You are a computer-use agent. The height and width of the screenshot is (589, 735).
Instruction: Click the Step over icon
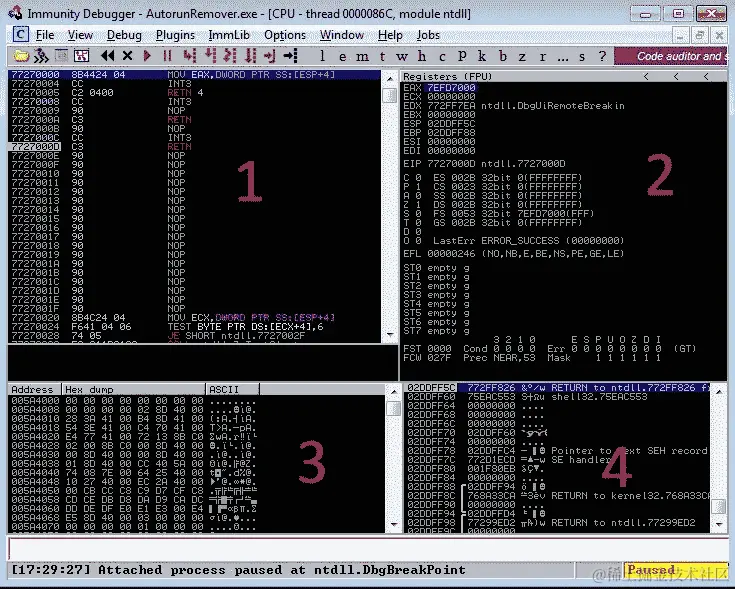(210, 56)
